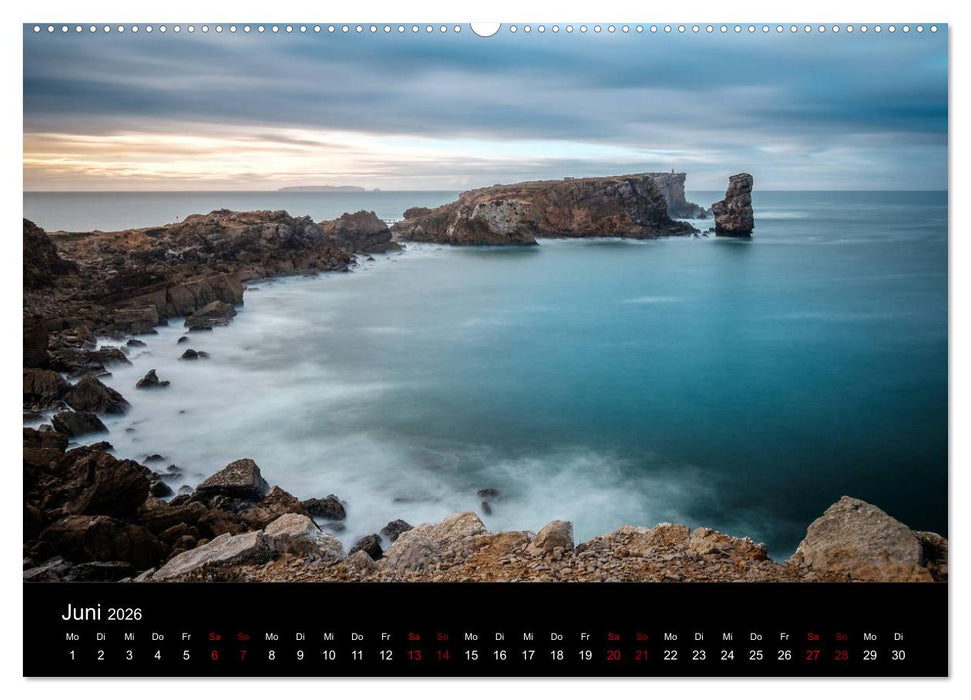Click a red "Sa" weekday label
Image resolution: width=971 pixels, height=700 pixels.
(x=213, y=634)
